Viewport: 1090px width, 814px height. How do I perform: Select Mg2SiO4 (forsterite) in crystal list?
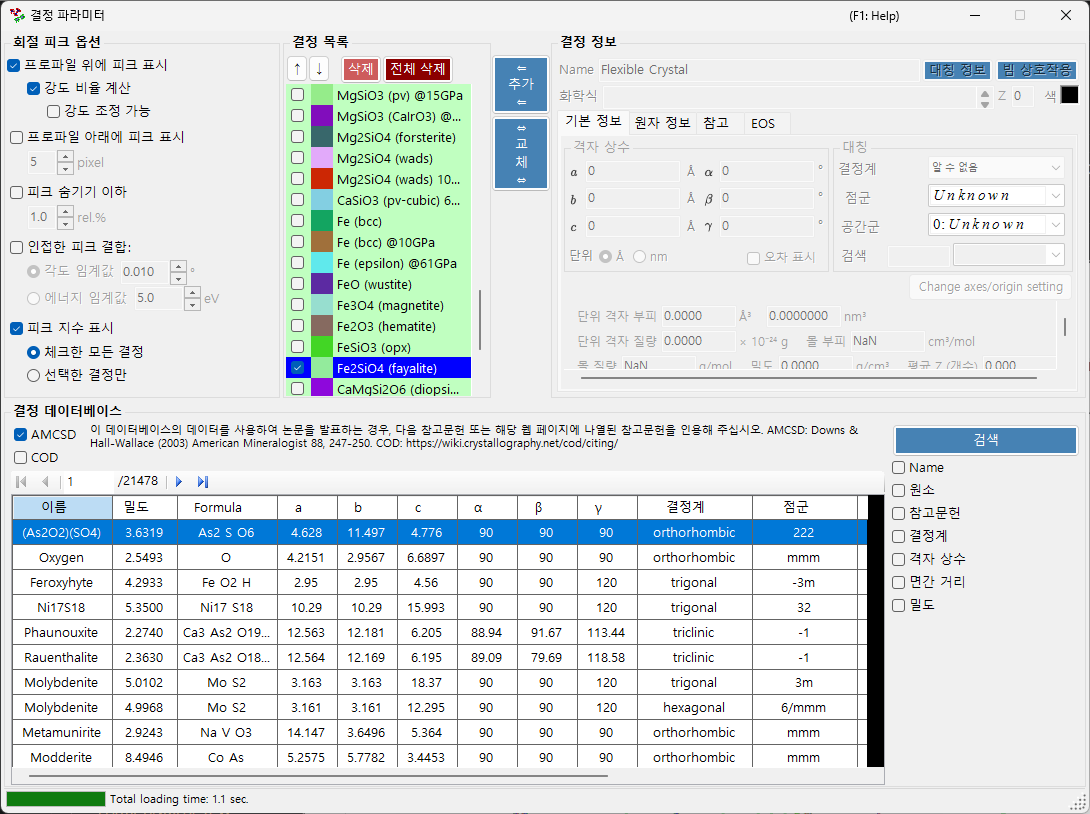(396, 138)
